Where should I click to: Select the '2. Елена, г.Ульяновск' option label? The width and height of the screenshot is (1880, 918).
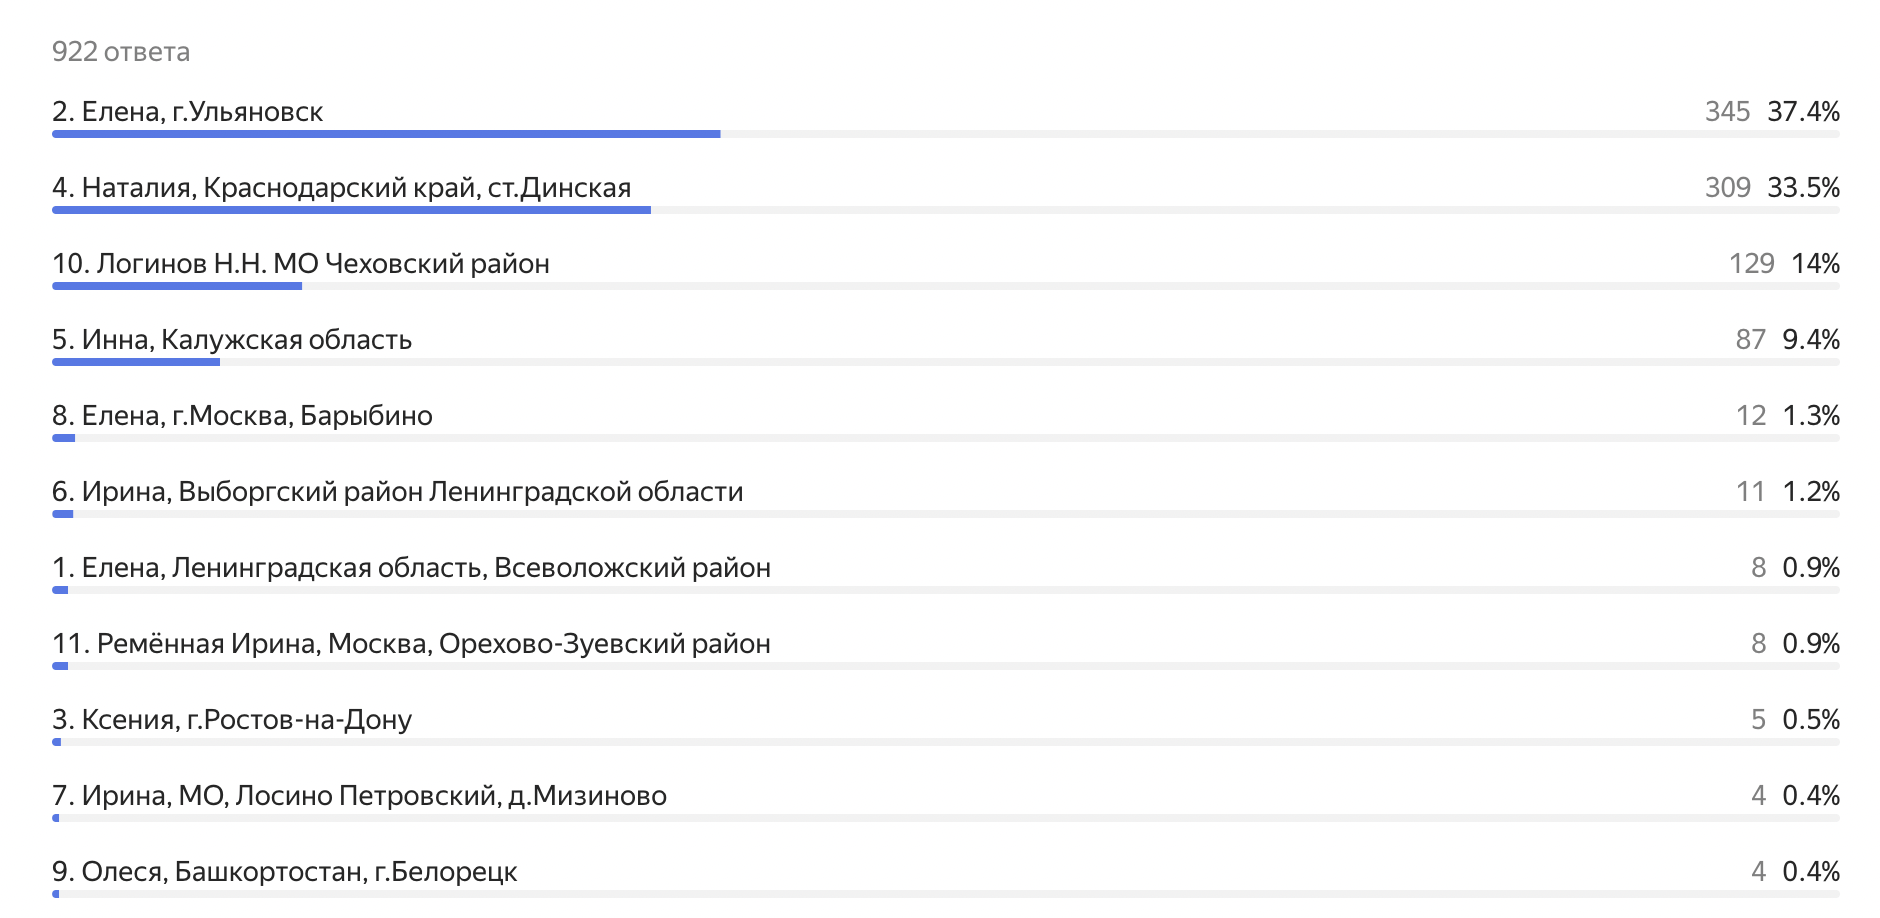tap(188, 112)
